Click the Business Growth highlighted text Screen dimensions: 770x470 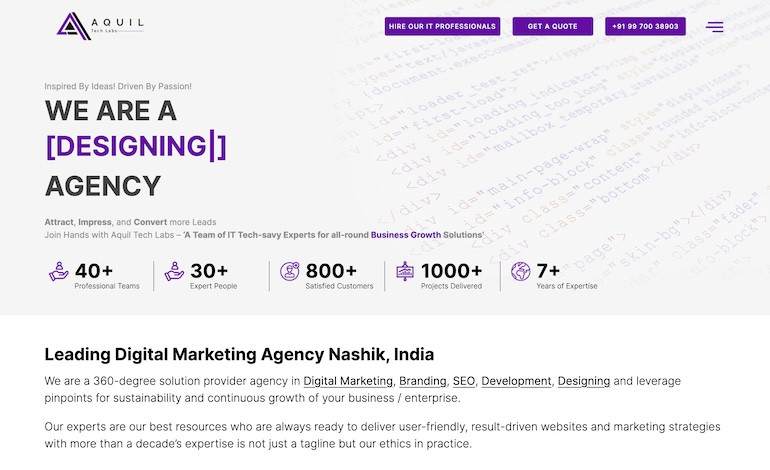pyautogui.click(x=406, y=235)
